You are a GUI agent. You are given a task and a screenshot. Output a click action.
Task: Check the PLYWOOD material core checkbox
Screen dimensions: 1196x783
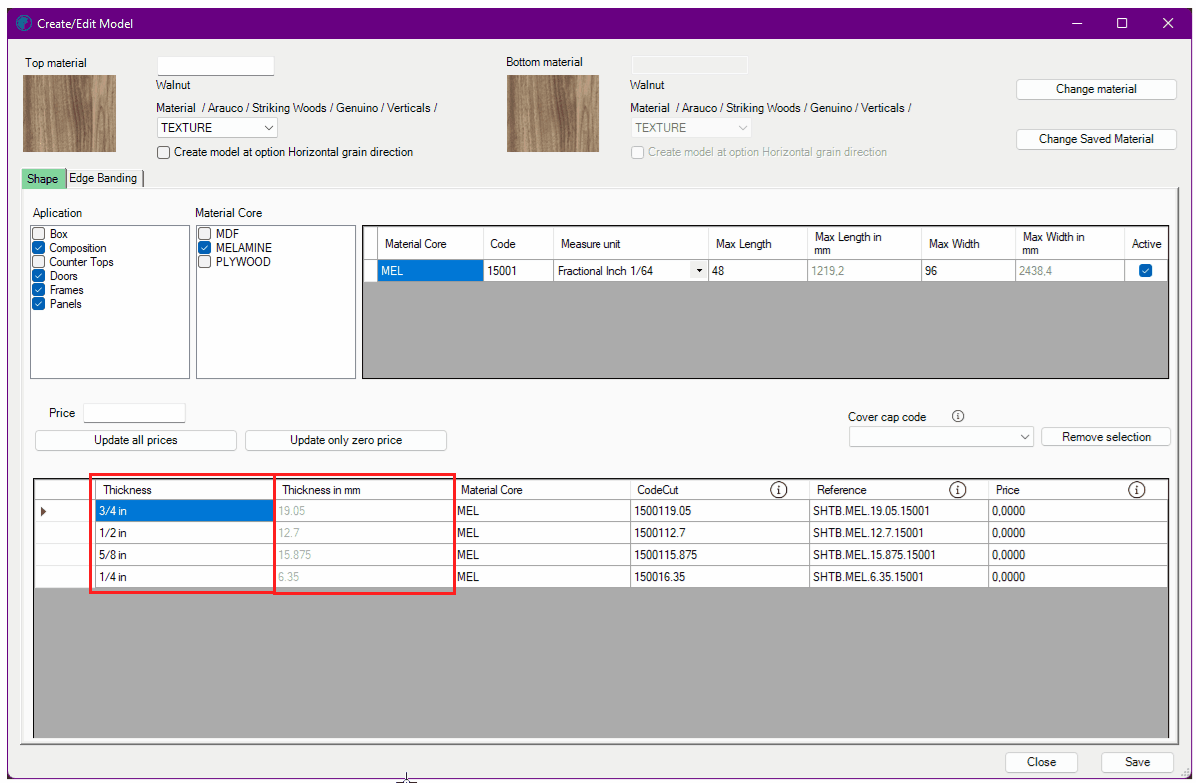tap(204, 262)
